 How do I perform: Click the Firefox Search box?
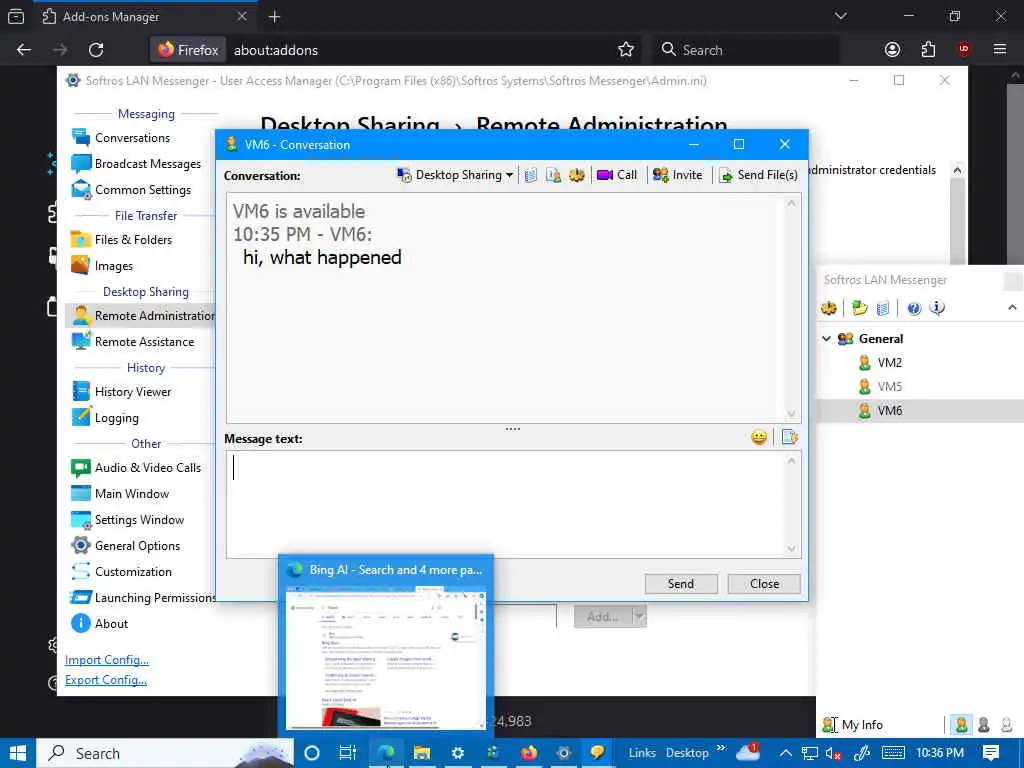point(745,50)
